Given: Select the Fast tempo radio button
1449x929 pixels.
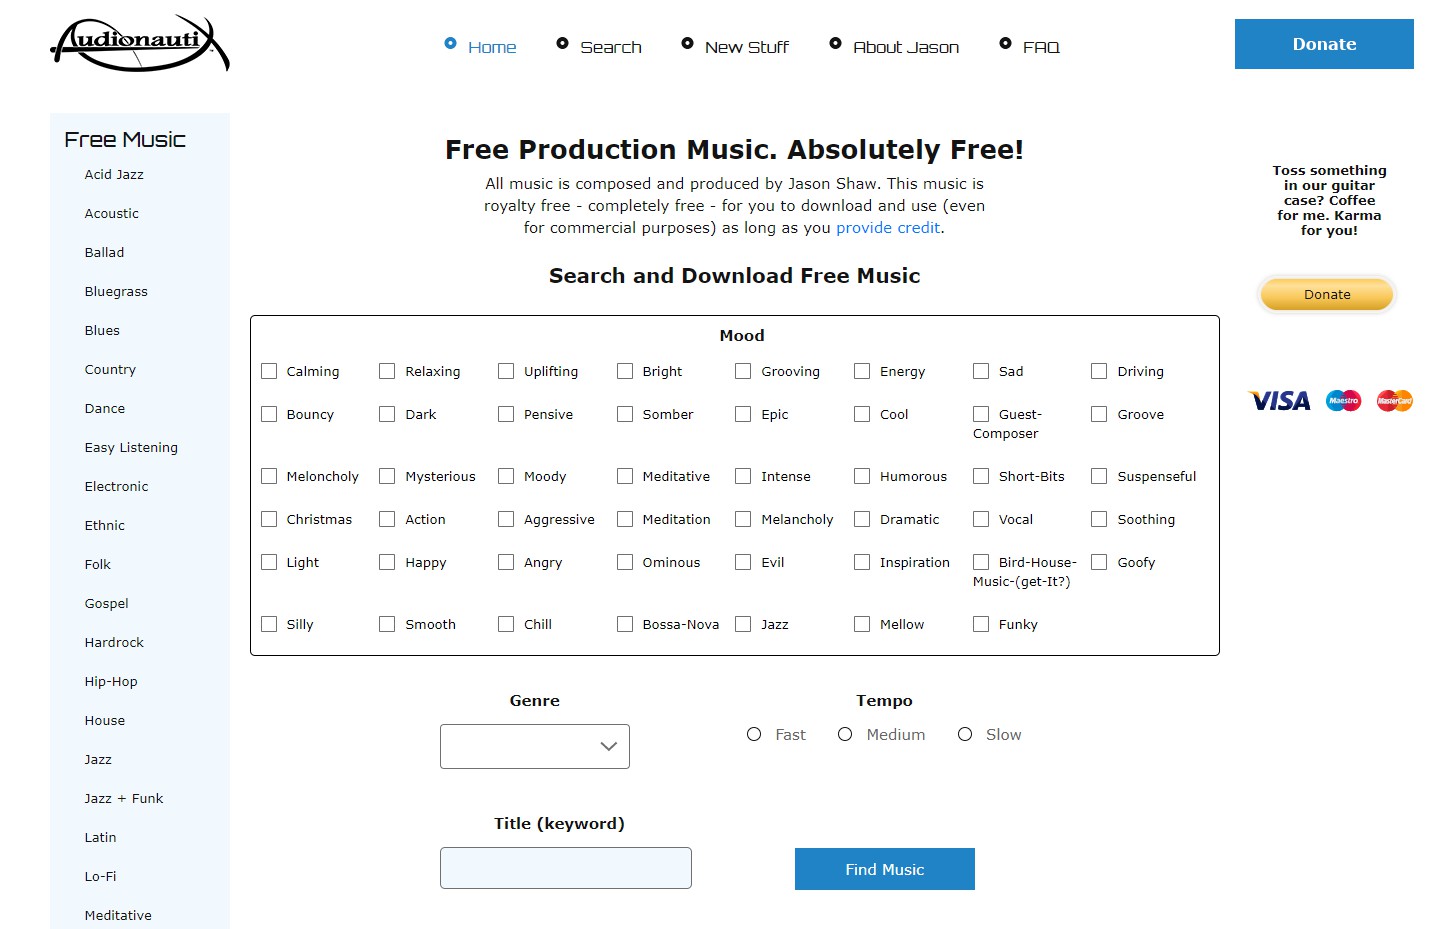Looking at the screenshot, I should pos(754,734).
